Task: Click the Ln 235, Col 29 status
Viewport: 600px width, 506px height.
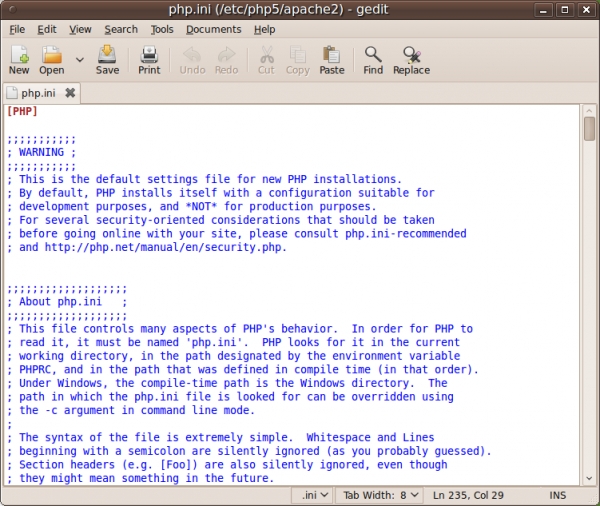Action: (x=468, y=495)
